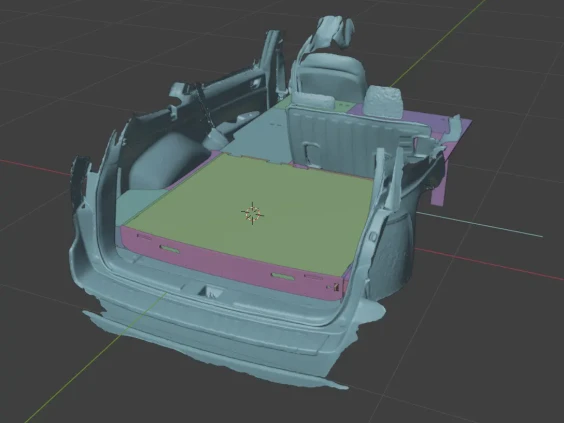Click the pull handle on folded seat back

click(x=311, y=153)
